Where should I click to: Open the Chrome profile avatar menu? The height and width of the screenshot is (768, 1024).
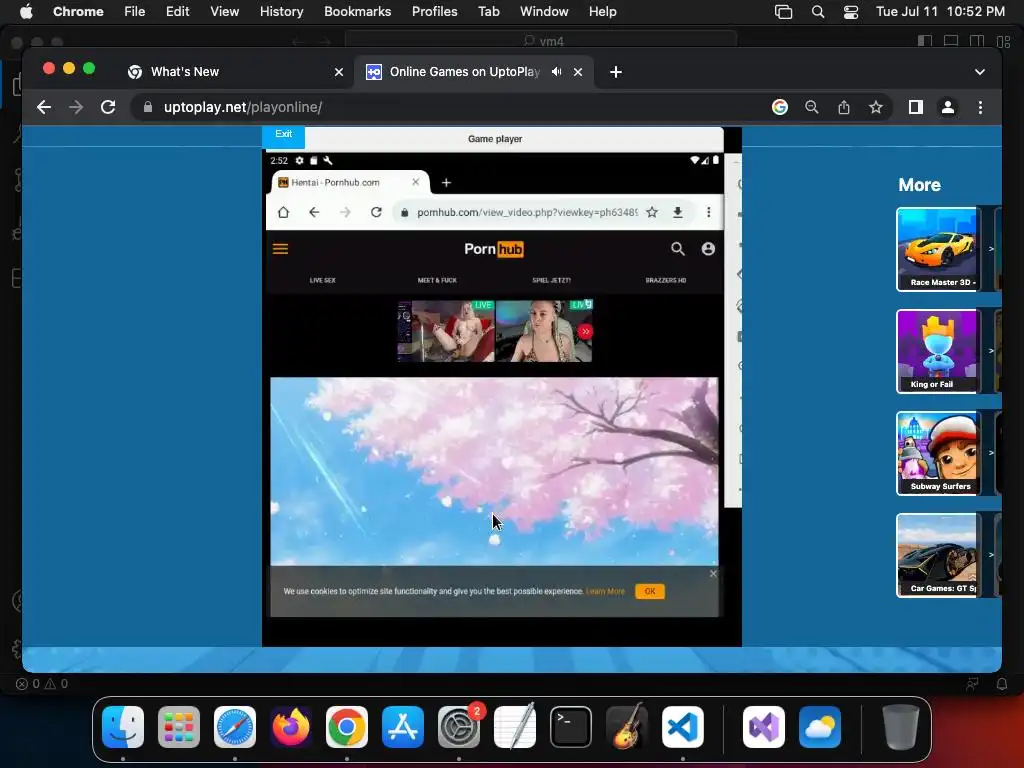[x=948, y=107]
